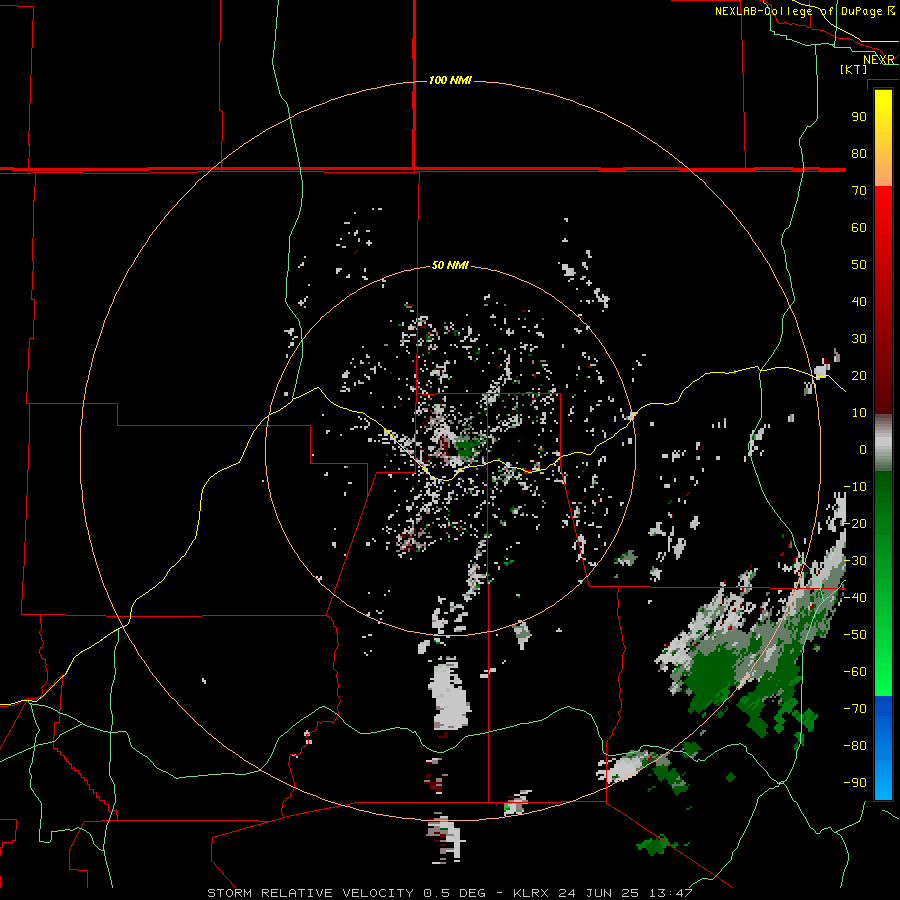Click the Storm Relative Velocity KLRX caption

click(450, 893)
